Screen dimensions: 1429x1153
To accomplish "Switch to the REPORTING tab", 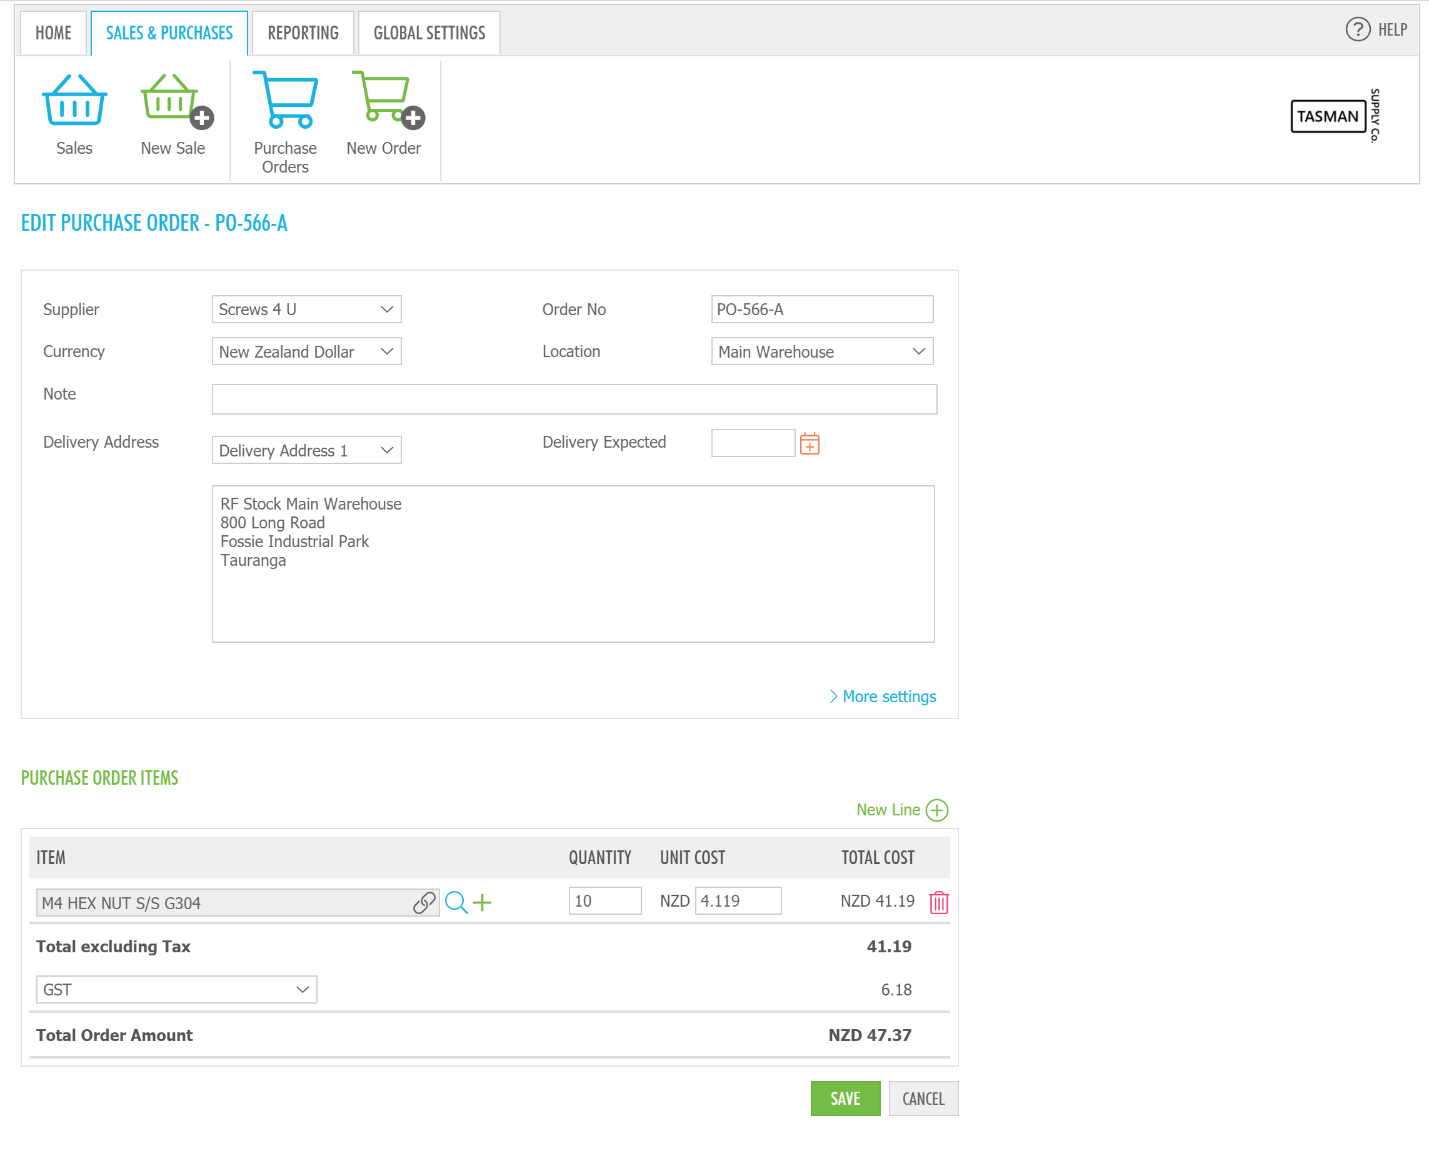I will [302, 32].
